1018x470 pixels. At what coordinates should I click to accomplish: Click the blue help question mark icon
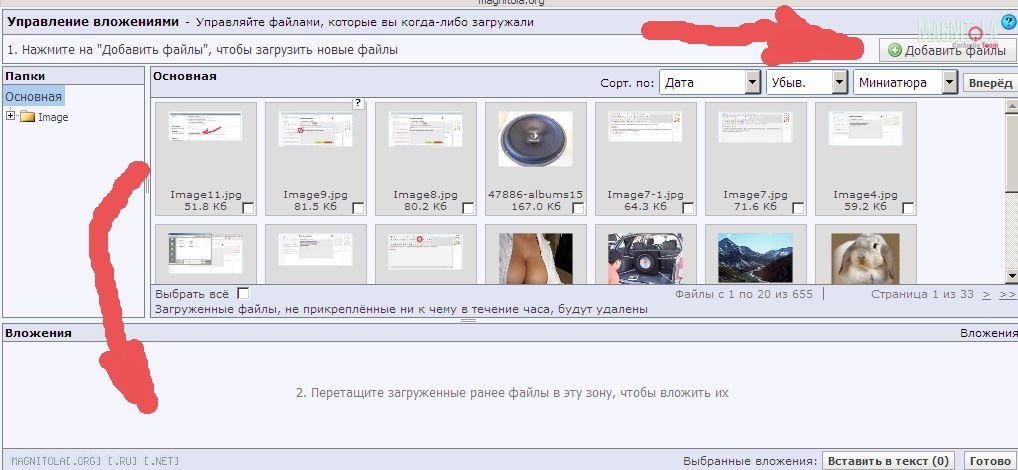1008,21
